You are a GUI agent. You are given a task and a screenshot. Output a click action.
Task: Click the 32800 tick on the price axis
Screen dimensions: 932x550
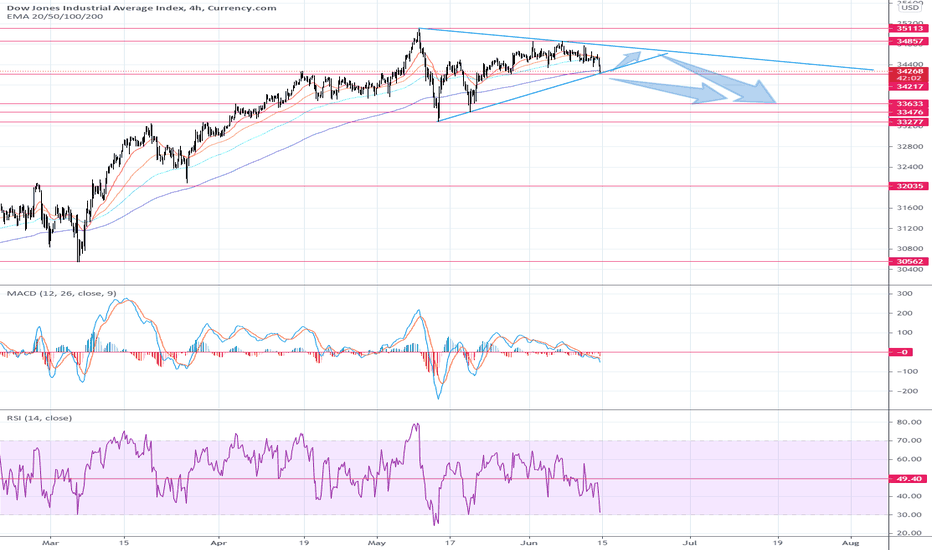(x=909, y=146)
